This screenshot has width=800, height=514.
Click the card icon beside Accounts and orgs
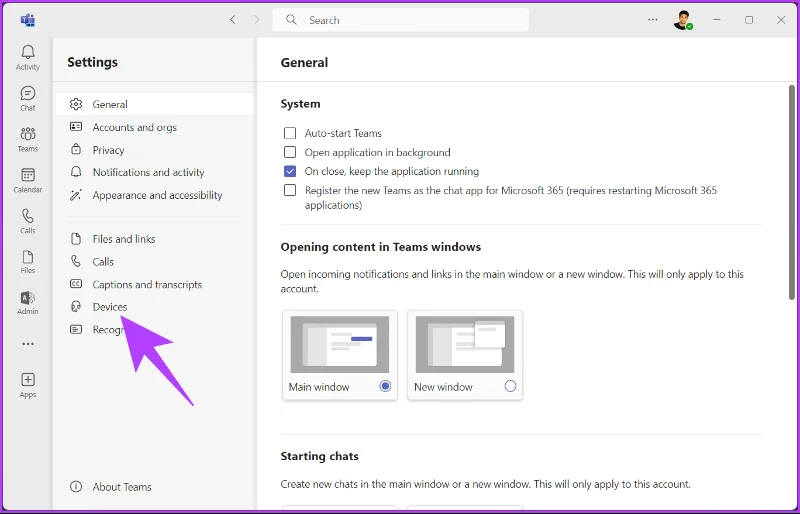[x=76, y=127]
